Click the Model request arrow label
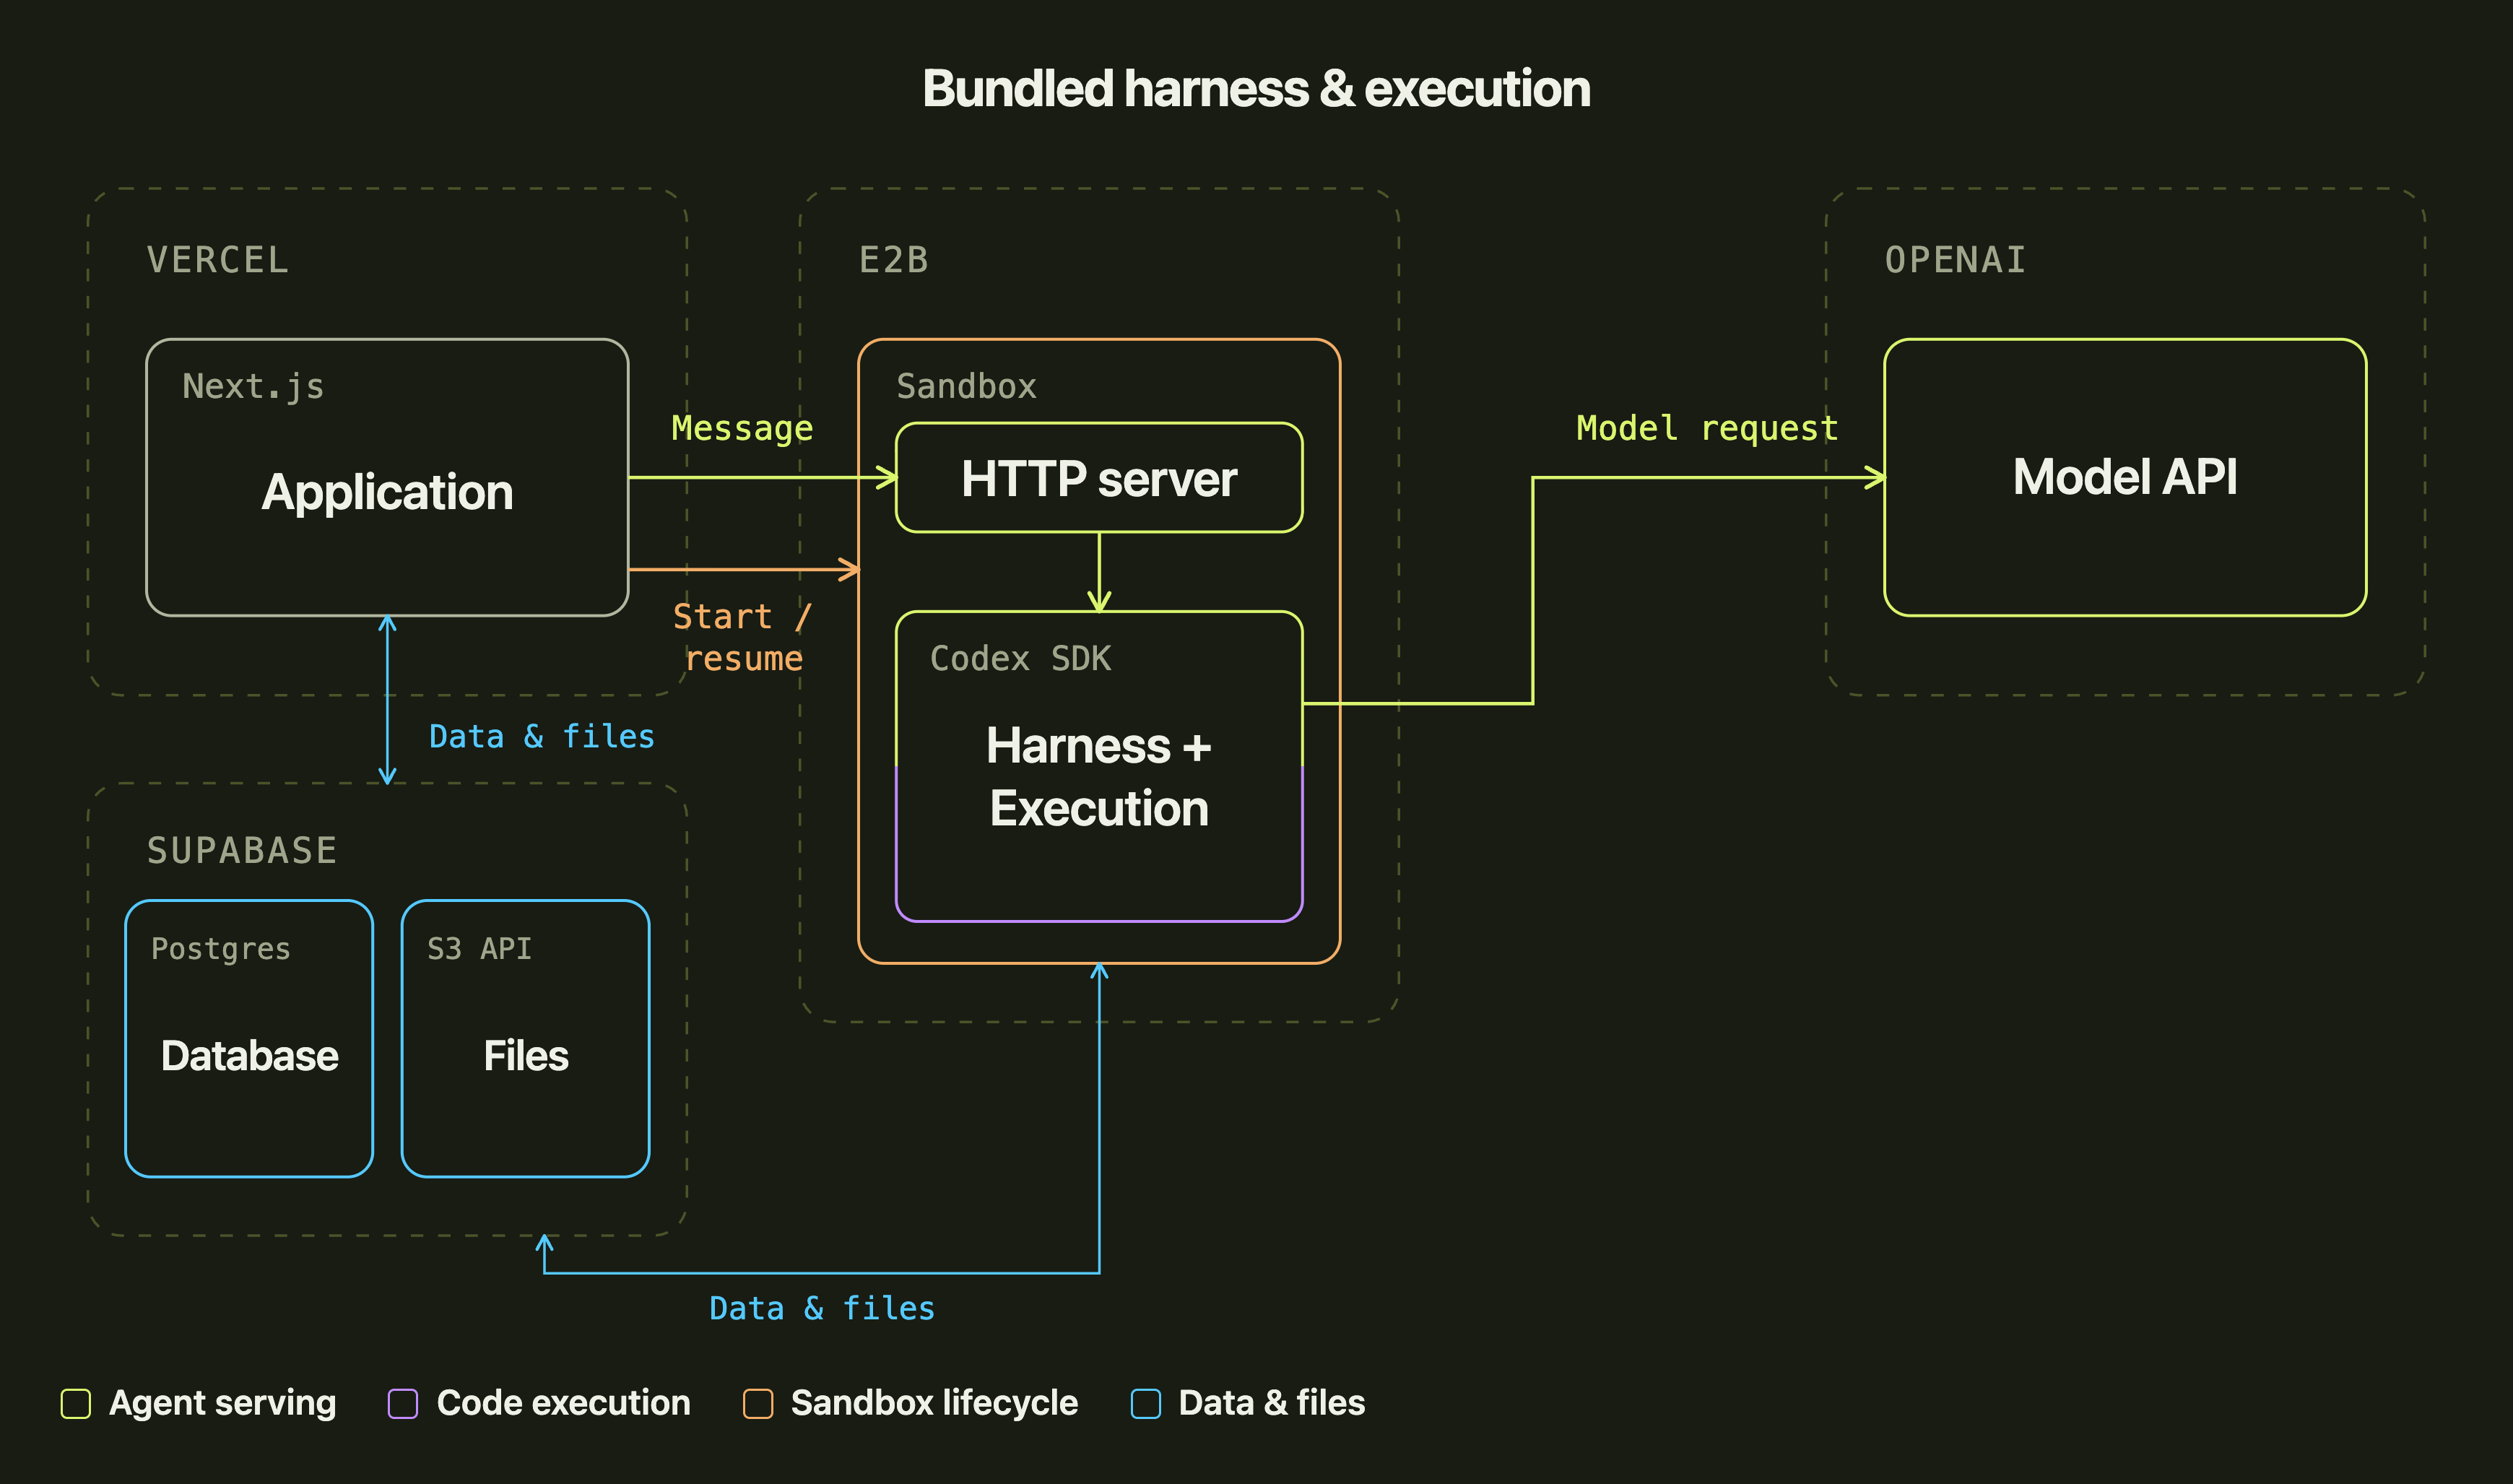Viewport: 2513px width, 1484px height. point(1707,429)
